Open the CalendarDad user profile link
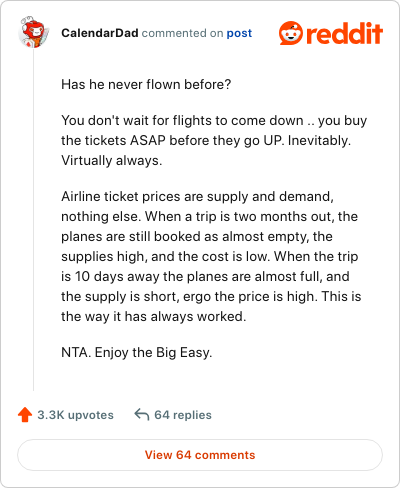The height and width of the screenshot is (488, 400). click(x=100, y=33)
